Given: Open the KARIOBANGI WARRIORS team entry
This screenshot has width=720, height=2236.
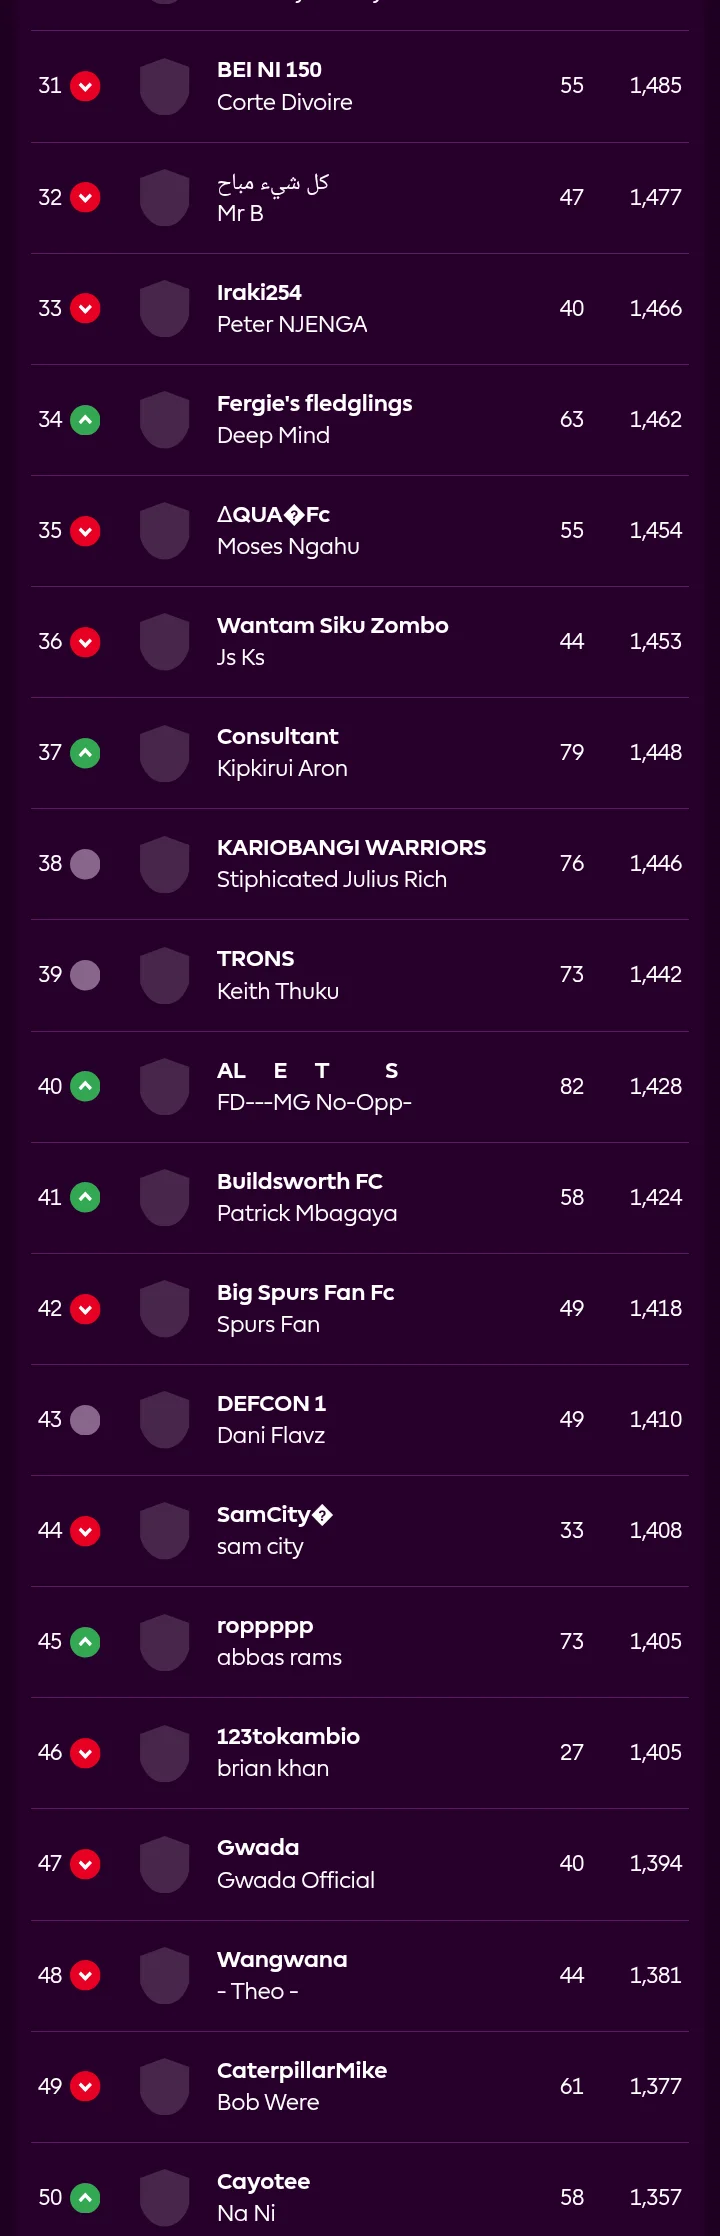Looking at the screenshot, I should [351, 847].
